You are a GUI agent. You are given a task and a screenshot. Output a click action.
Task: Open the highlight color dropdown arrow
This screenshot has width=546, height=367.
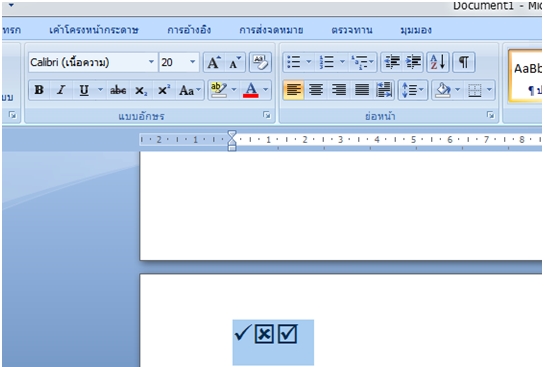234,90
